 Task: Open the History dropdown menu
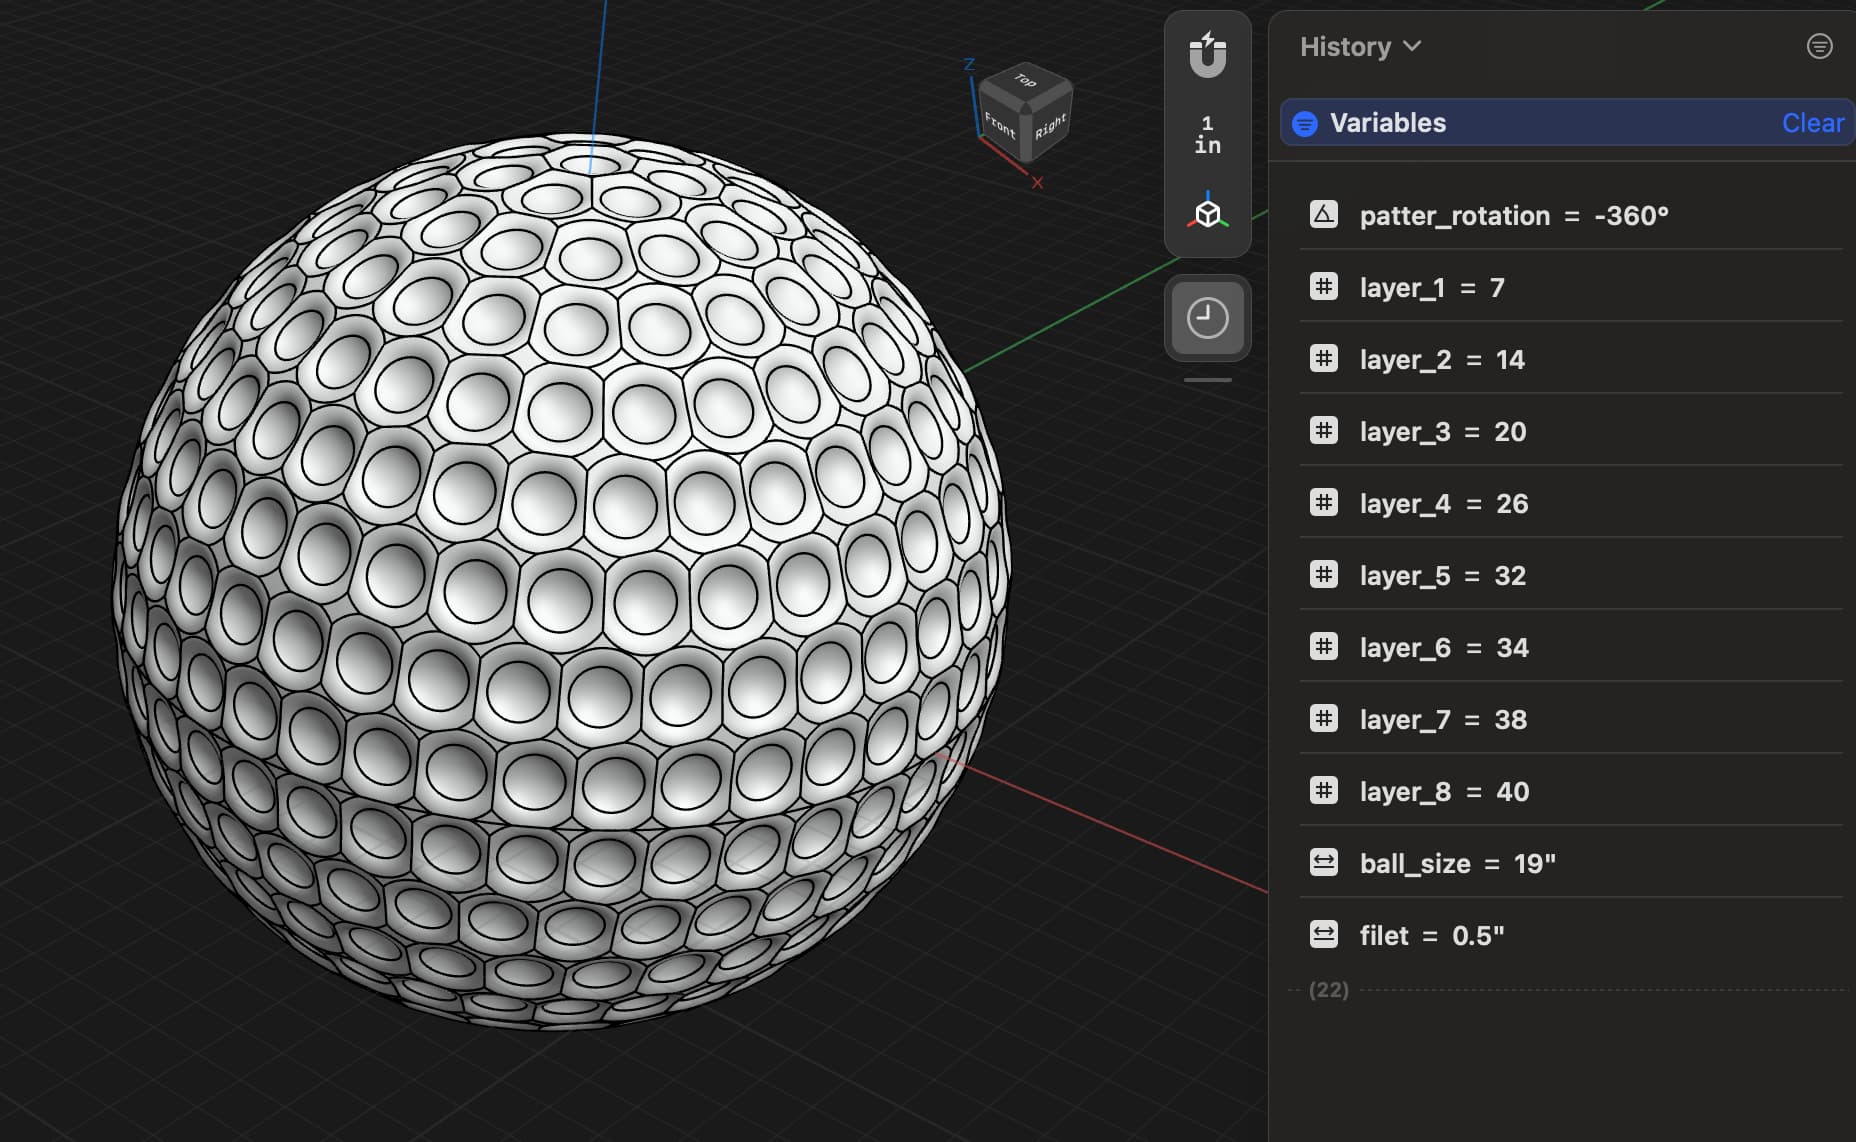(x=1360, y=47)
